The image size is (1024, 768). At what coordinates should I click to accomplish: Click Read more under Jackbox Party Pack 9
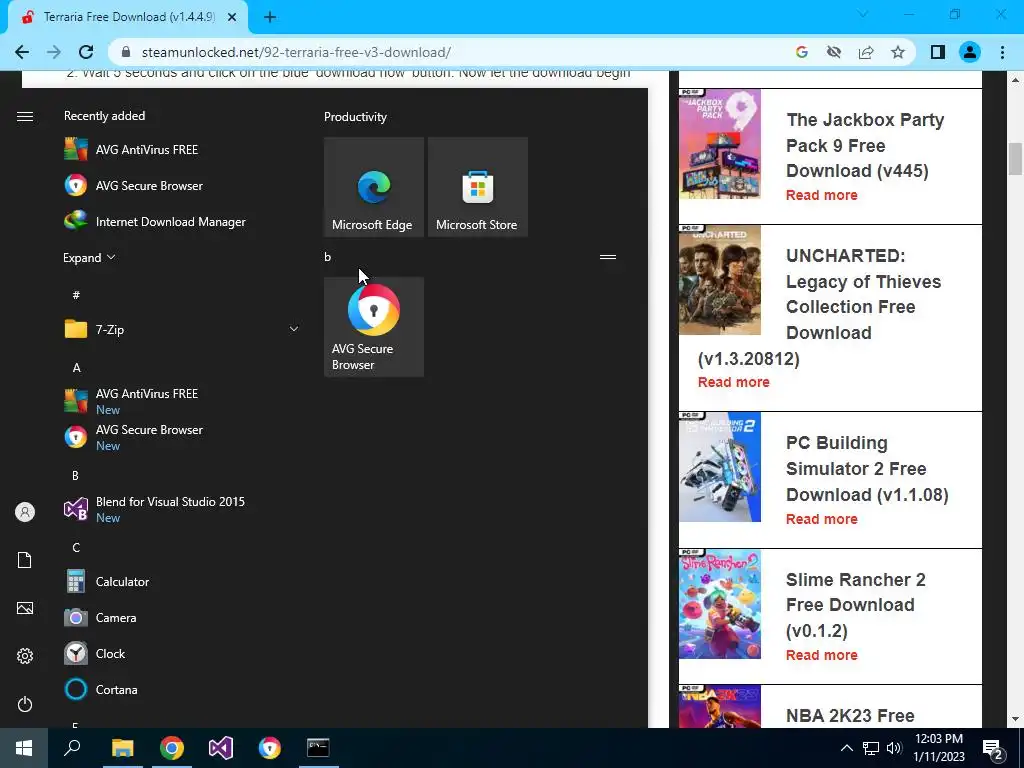[822, 195]
